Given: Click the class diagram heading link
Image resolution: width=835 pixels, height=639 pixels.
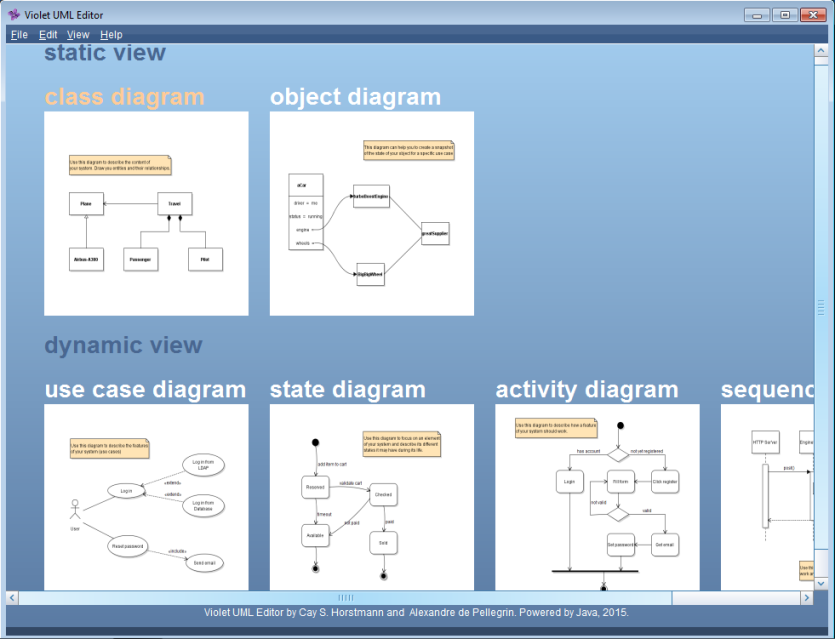Looking at the screenshot, I should (125, 97).
